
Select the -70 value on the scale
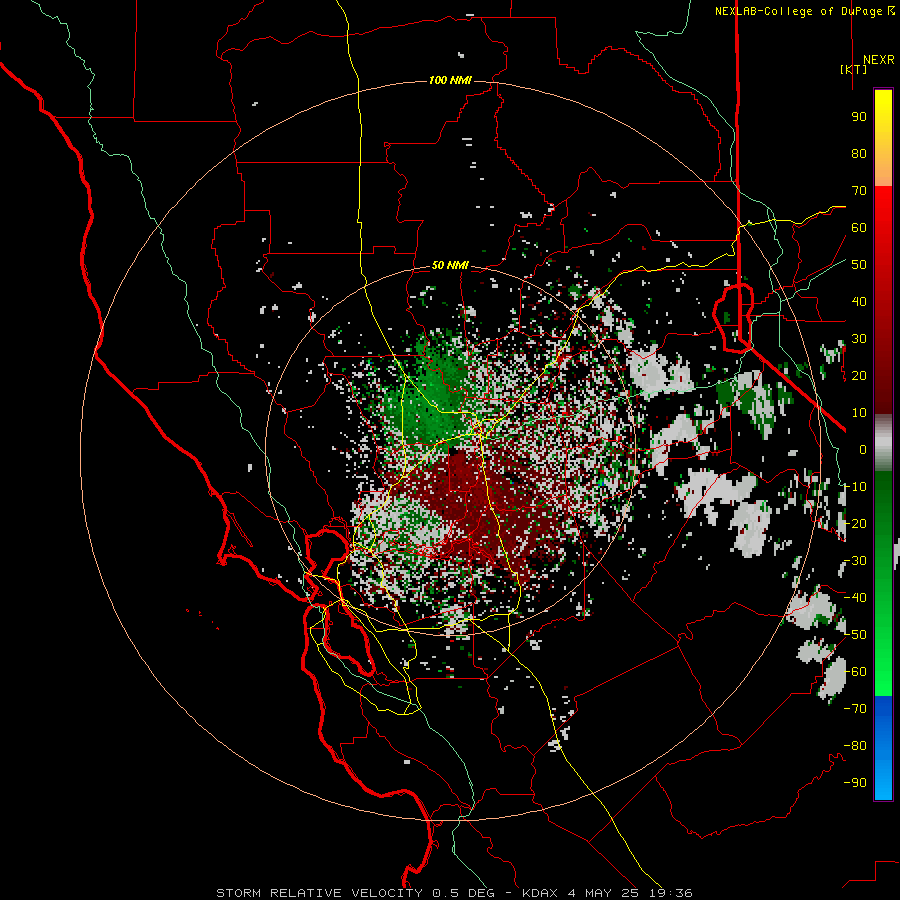855,709
